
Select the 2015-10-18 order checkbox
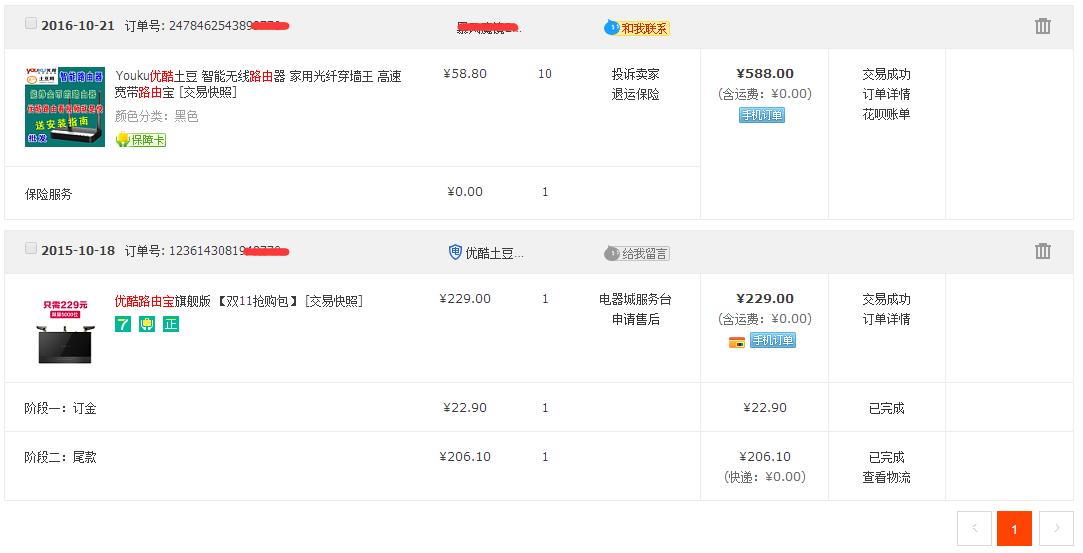31,248
